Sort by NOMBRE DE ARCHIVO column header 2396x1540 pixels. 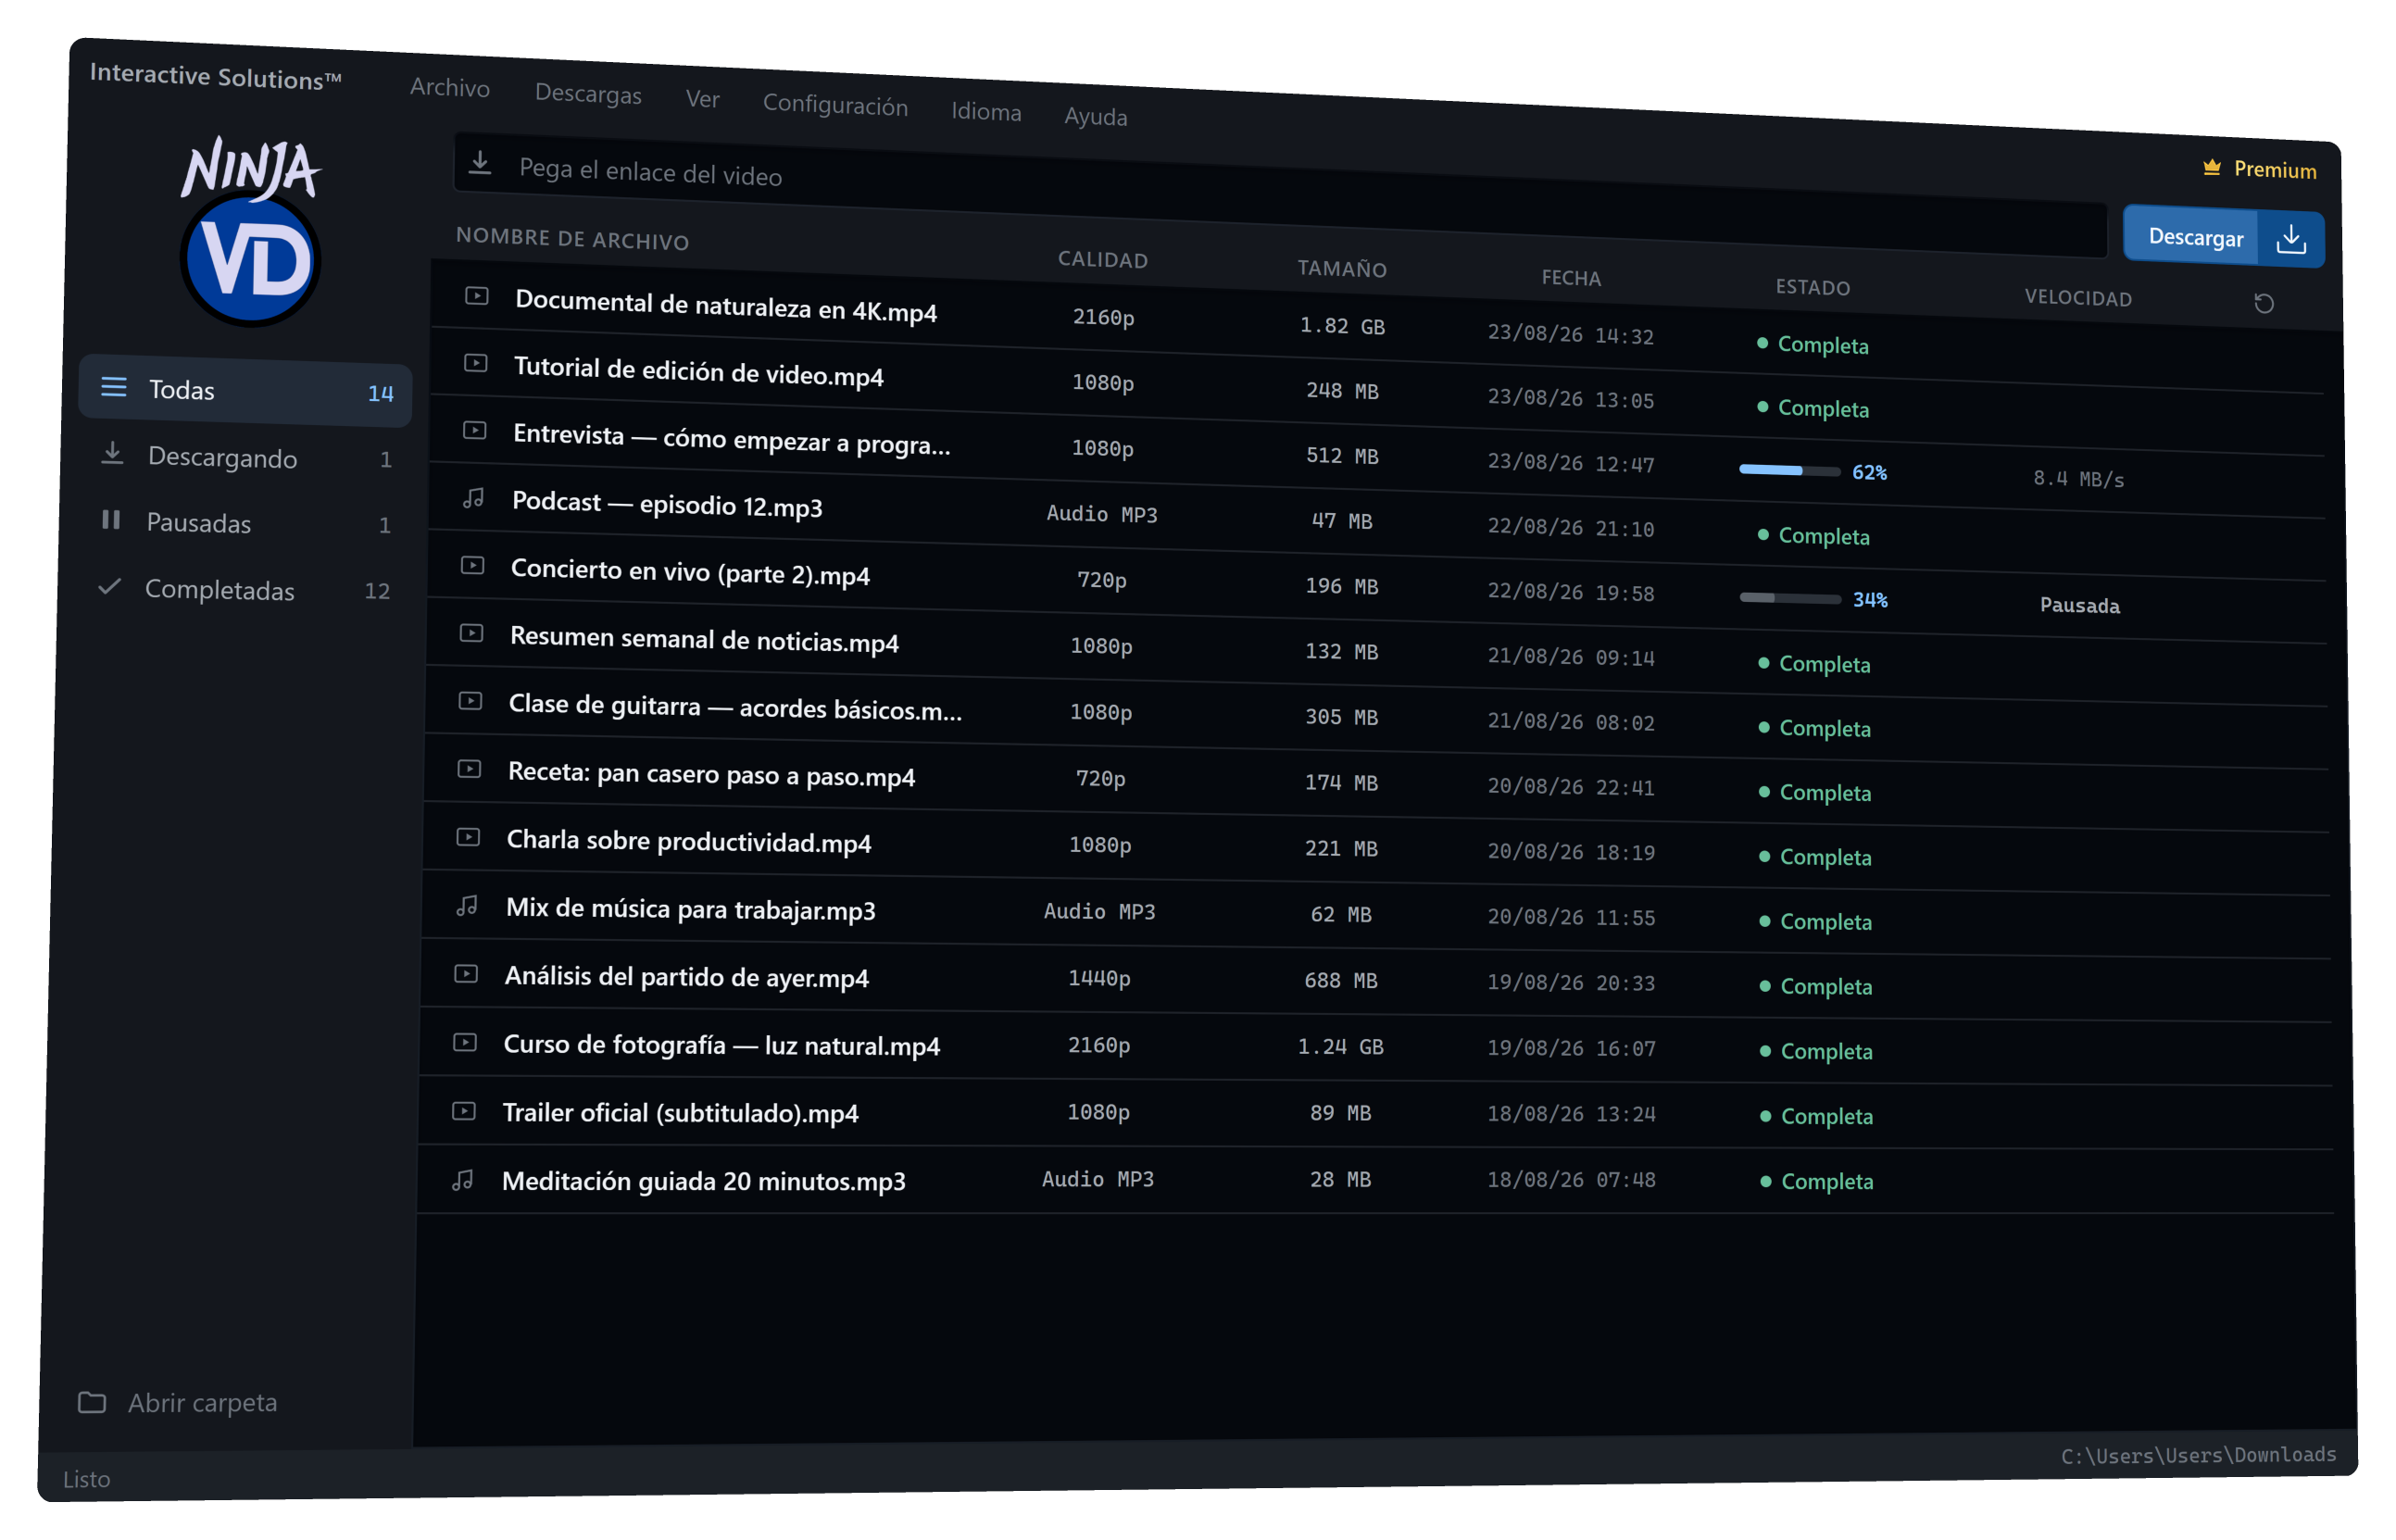(x=572, y=239)
